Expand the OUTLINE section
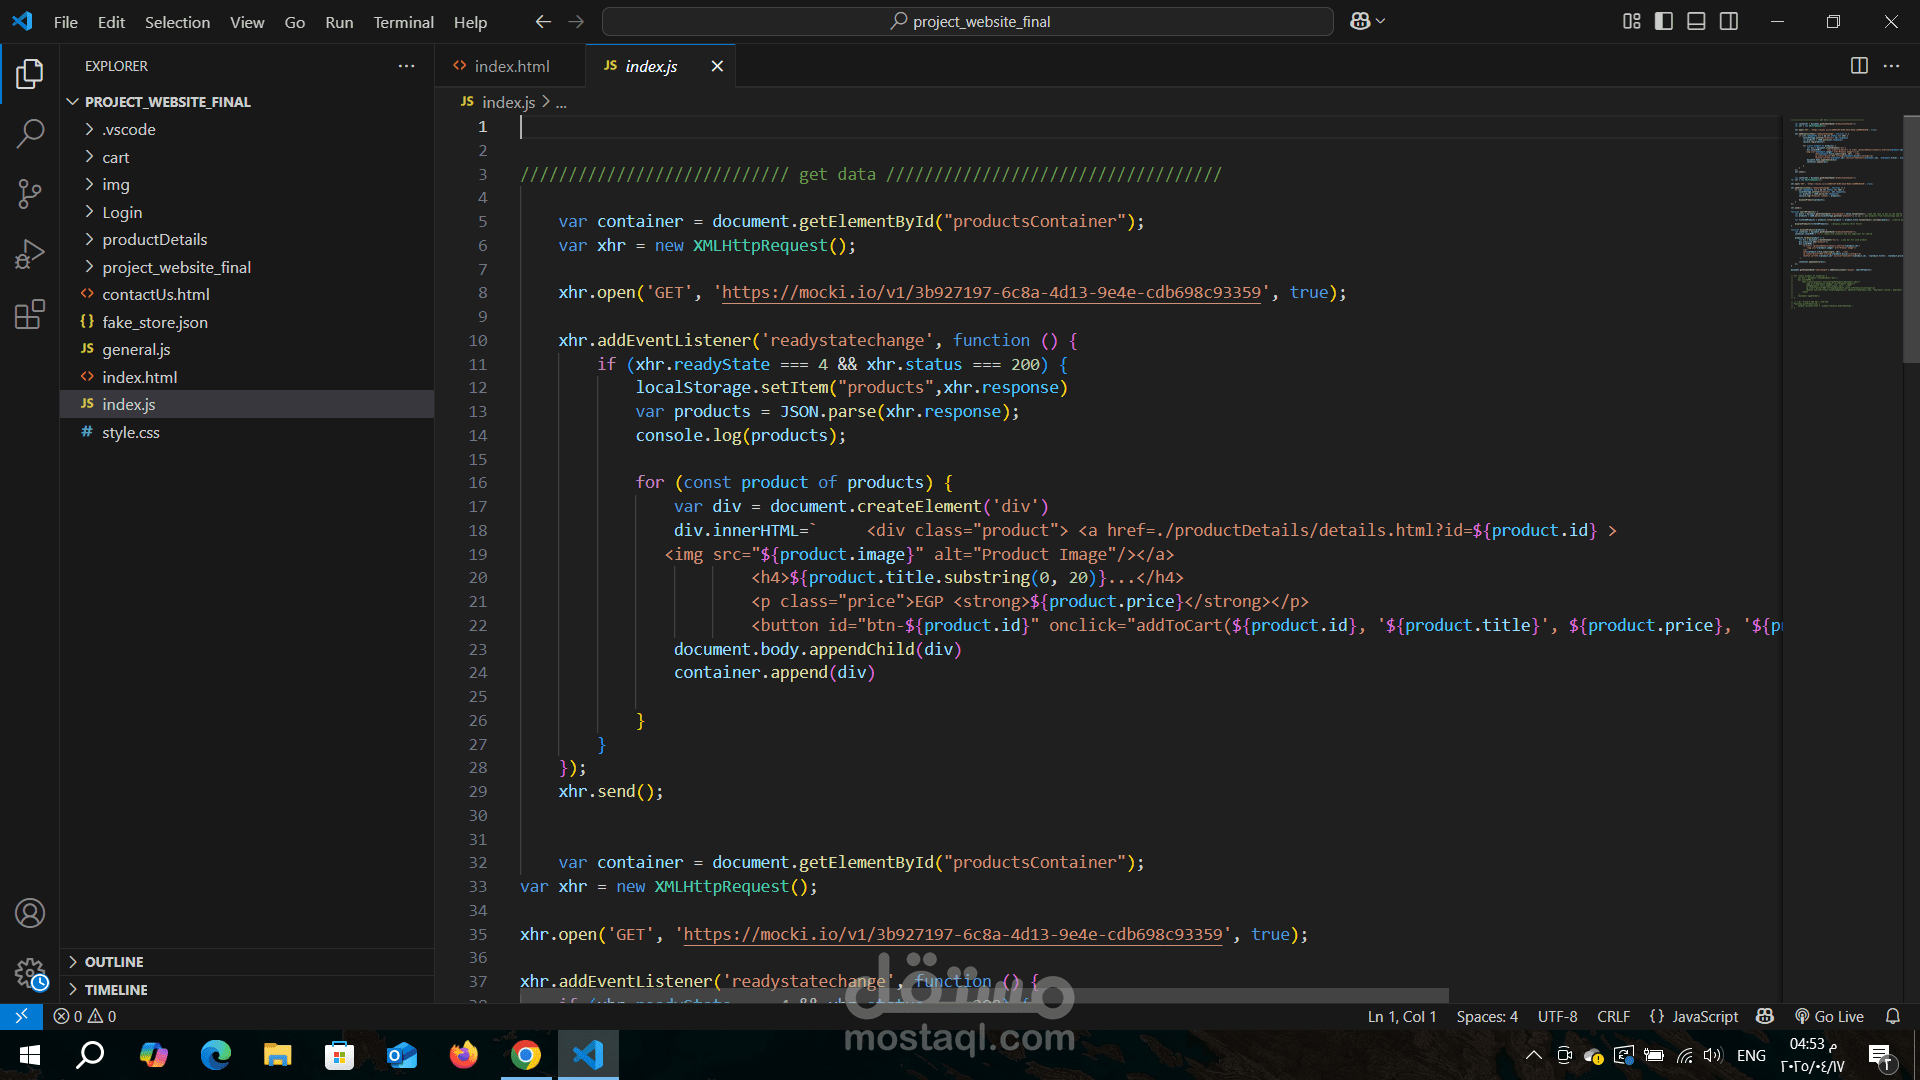1920x1080 pixels. pos(113,961)
